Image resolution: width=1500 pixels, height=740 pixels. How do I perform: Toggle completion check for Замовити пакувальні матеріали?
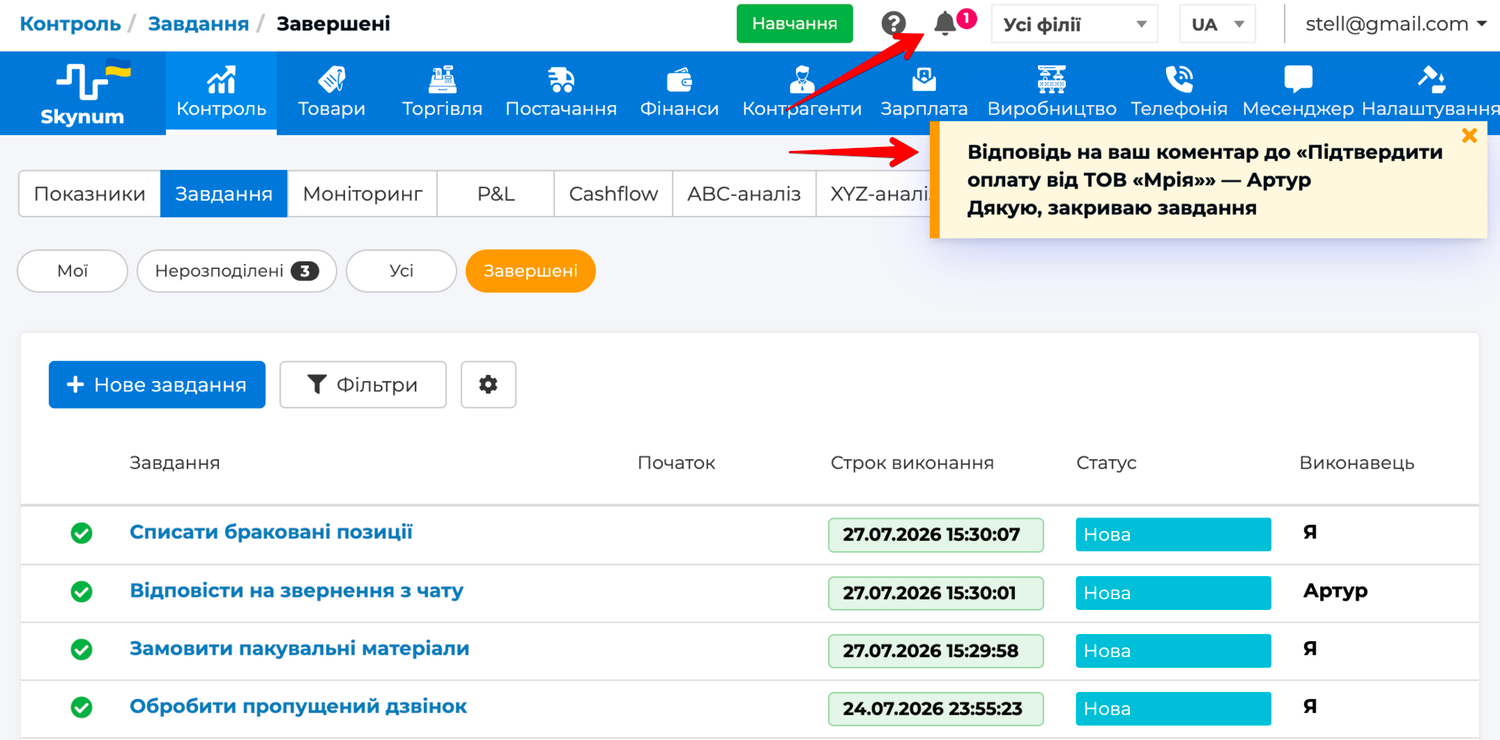click(x=82, y=650)
